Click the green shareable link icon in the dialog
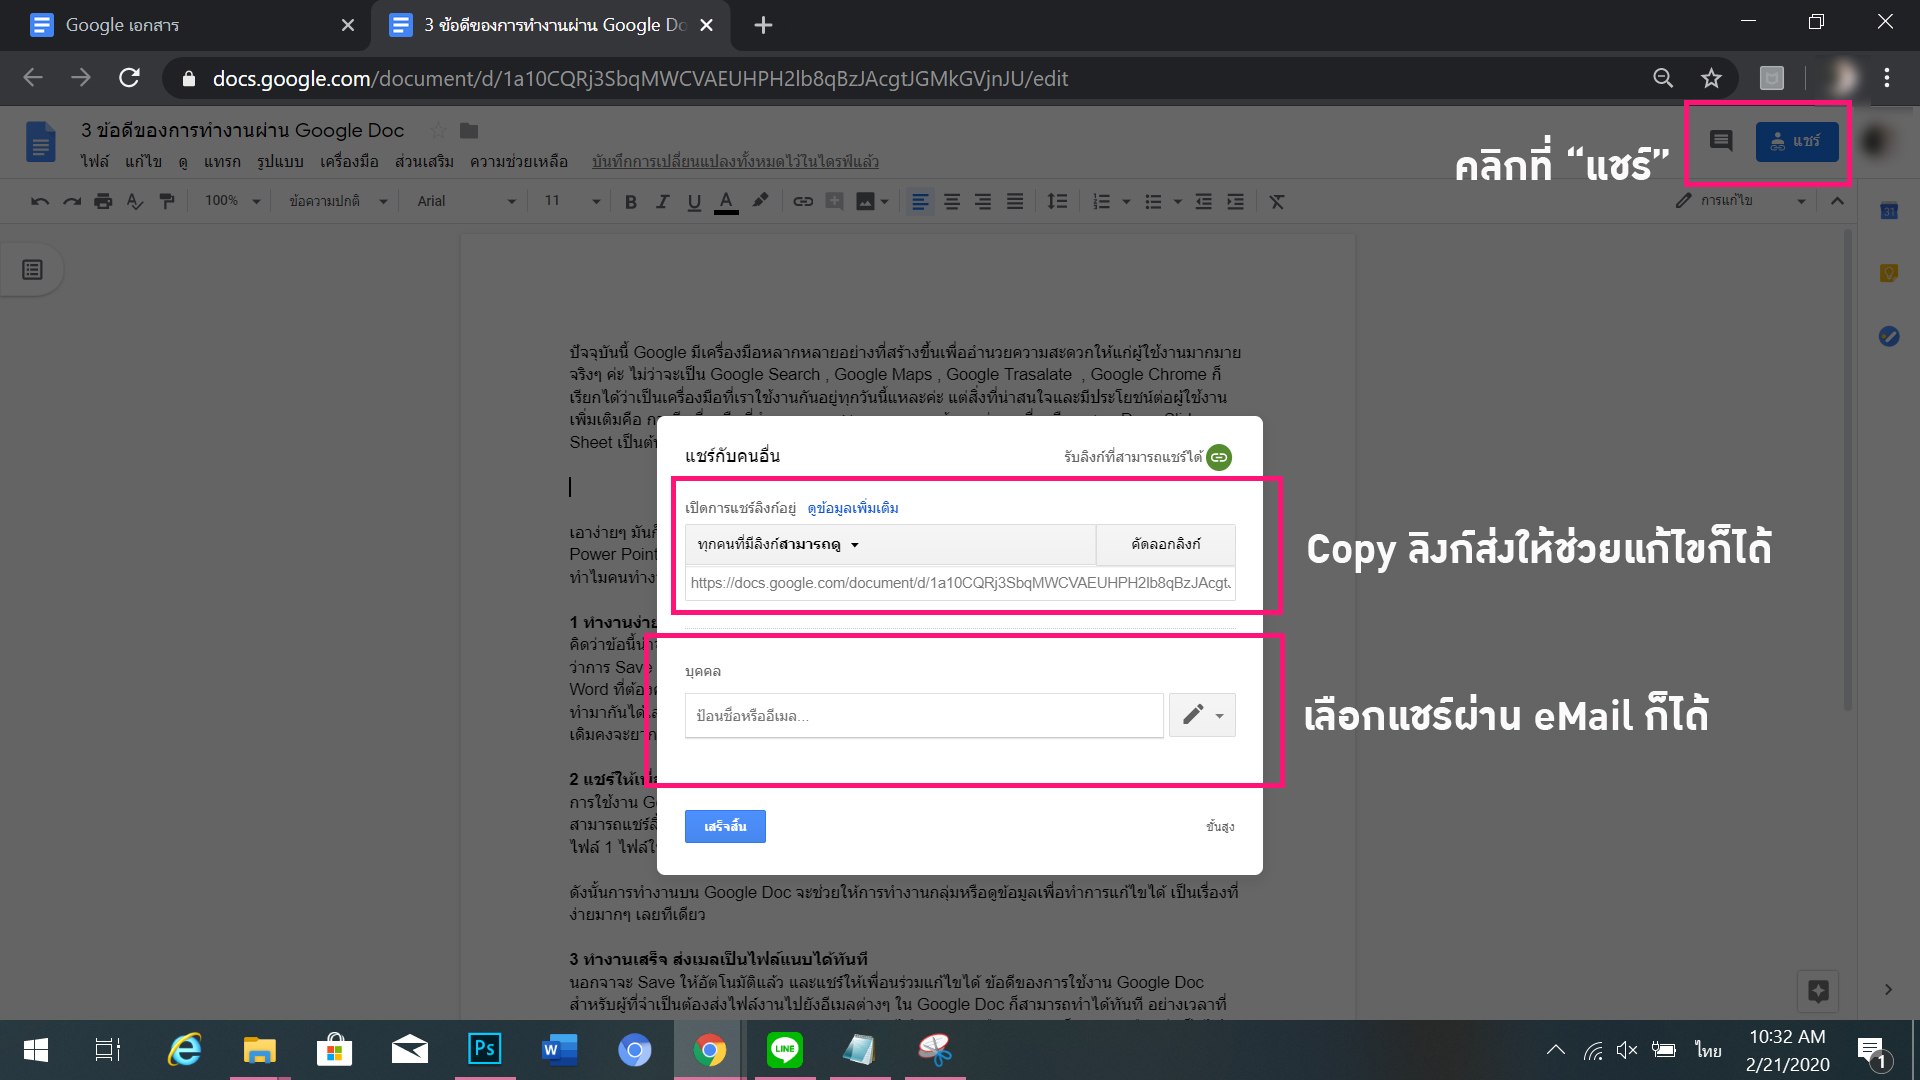The width and height of the screenshot is (1920, 1080). 1219,457
